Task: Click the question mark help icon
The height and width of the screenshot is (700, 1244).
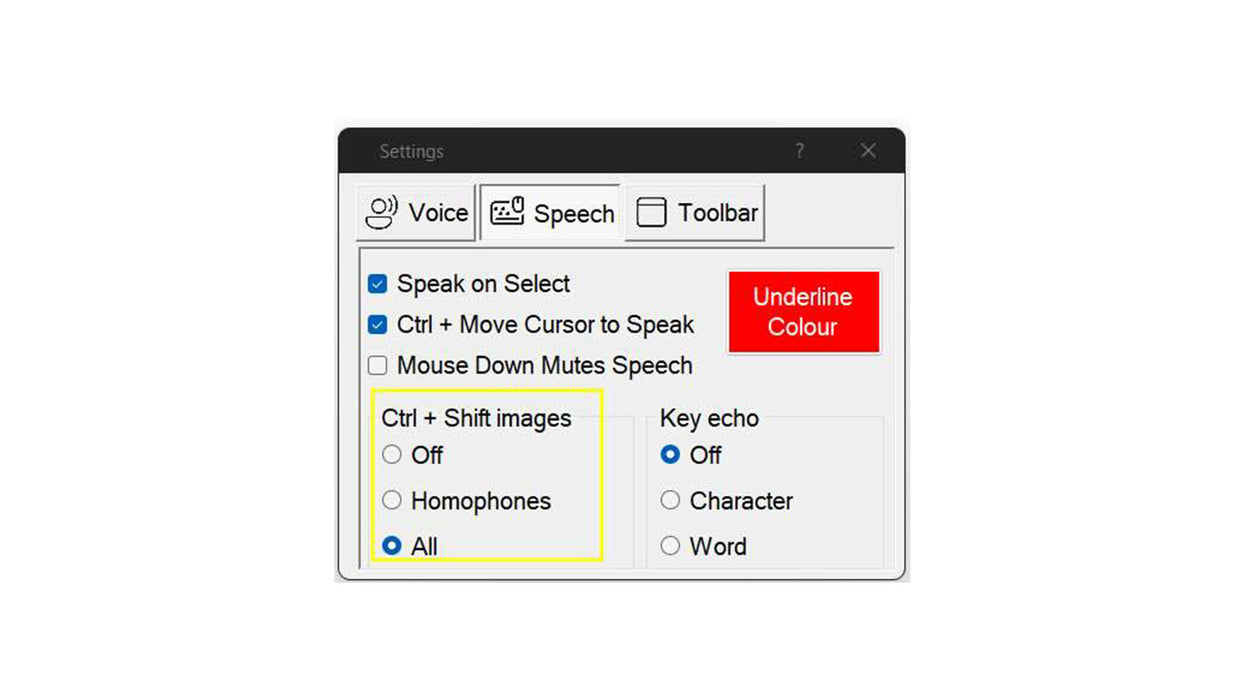Action: point(799,151)
